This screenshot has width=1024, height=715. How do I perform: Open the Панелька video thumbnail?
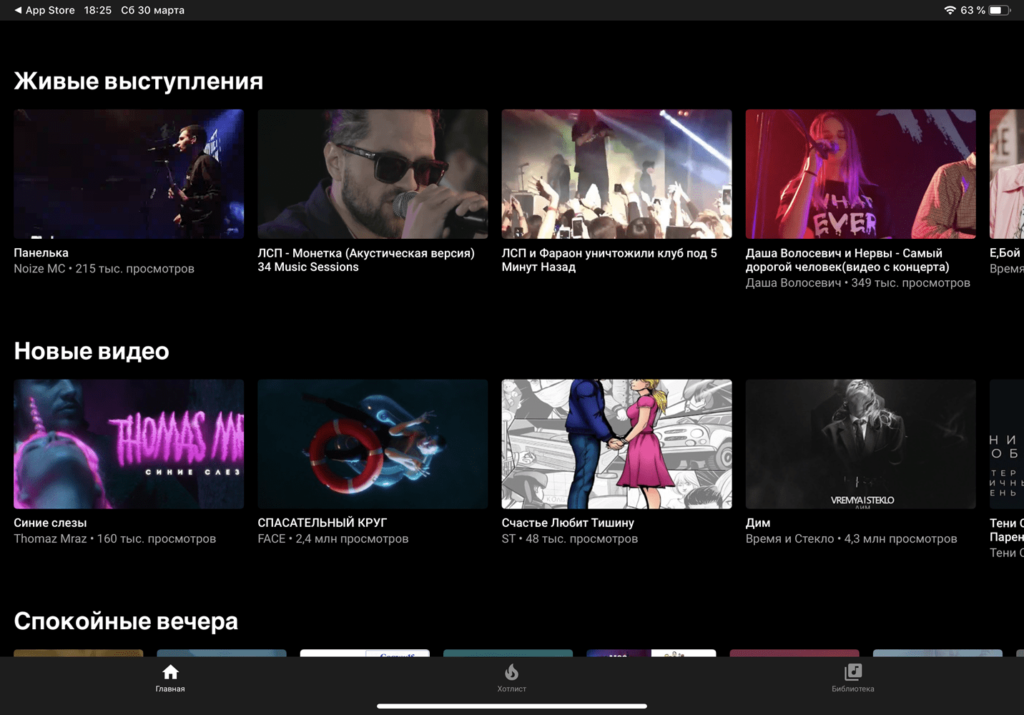click(129, 174)
